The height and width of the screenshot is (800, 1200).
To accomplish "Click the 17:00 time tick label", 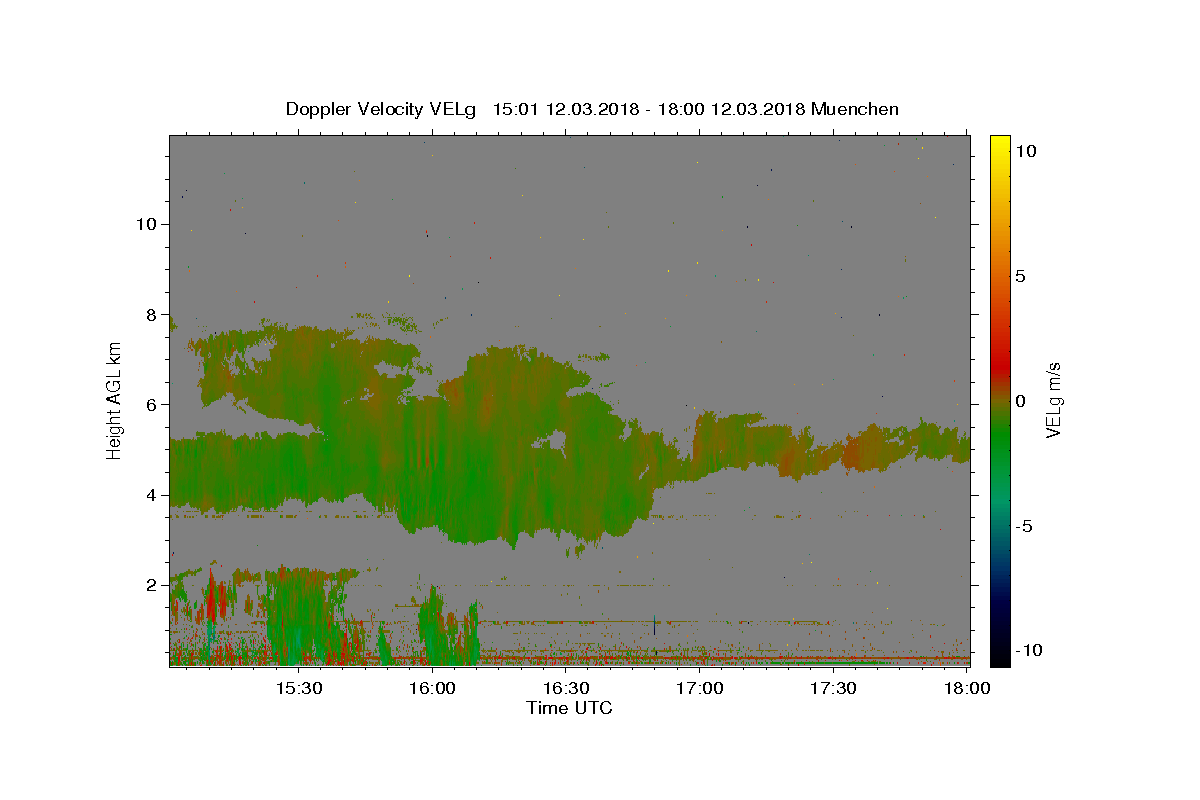I will coord(700,688).
